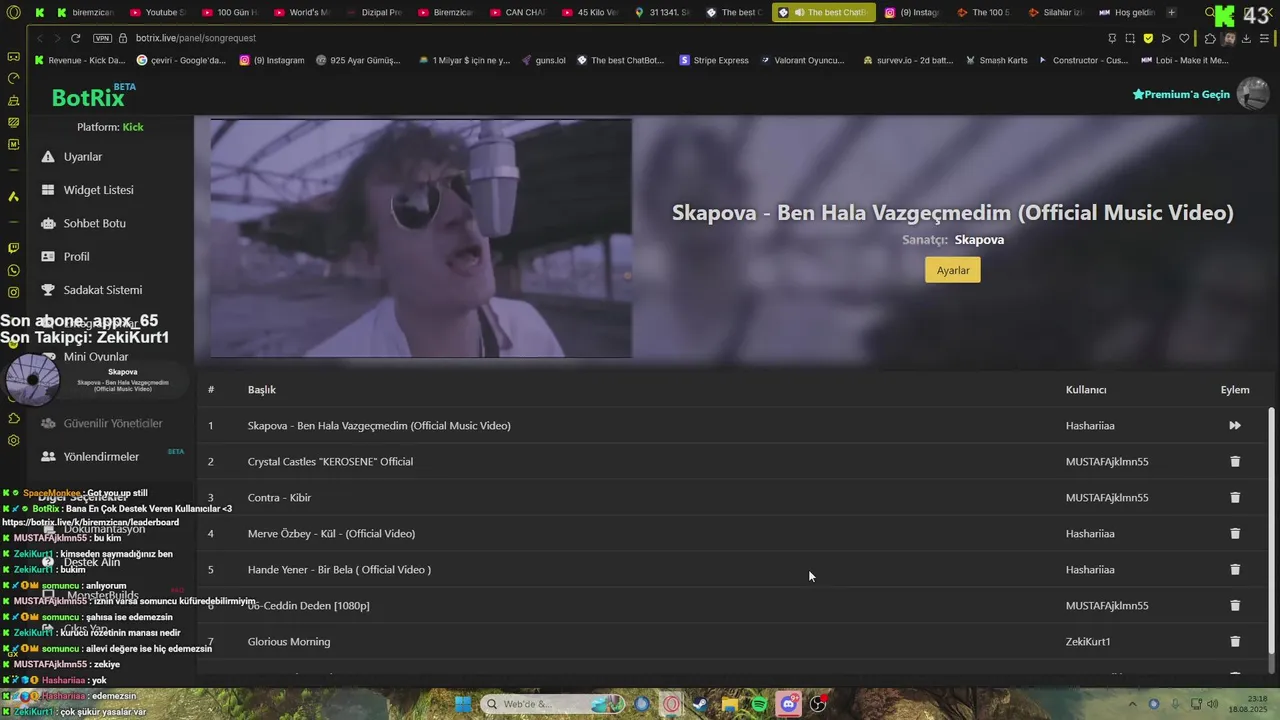This screenshot has width=1280, height=720.
Task: Play the Skapova music video thumbnail
Action: [x=421, y=238]
